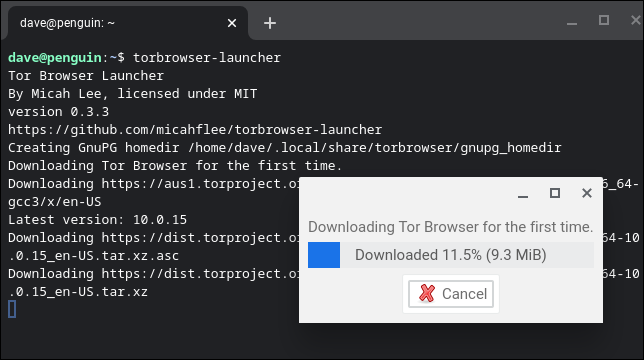Viewport: 644px width, 360px height.
Task: Click the GnuPG homedir path line
Action: (285, 148)
